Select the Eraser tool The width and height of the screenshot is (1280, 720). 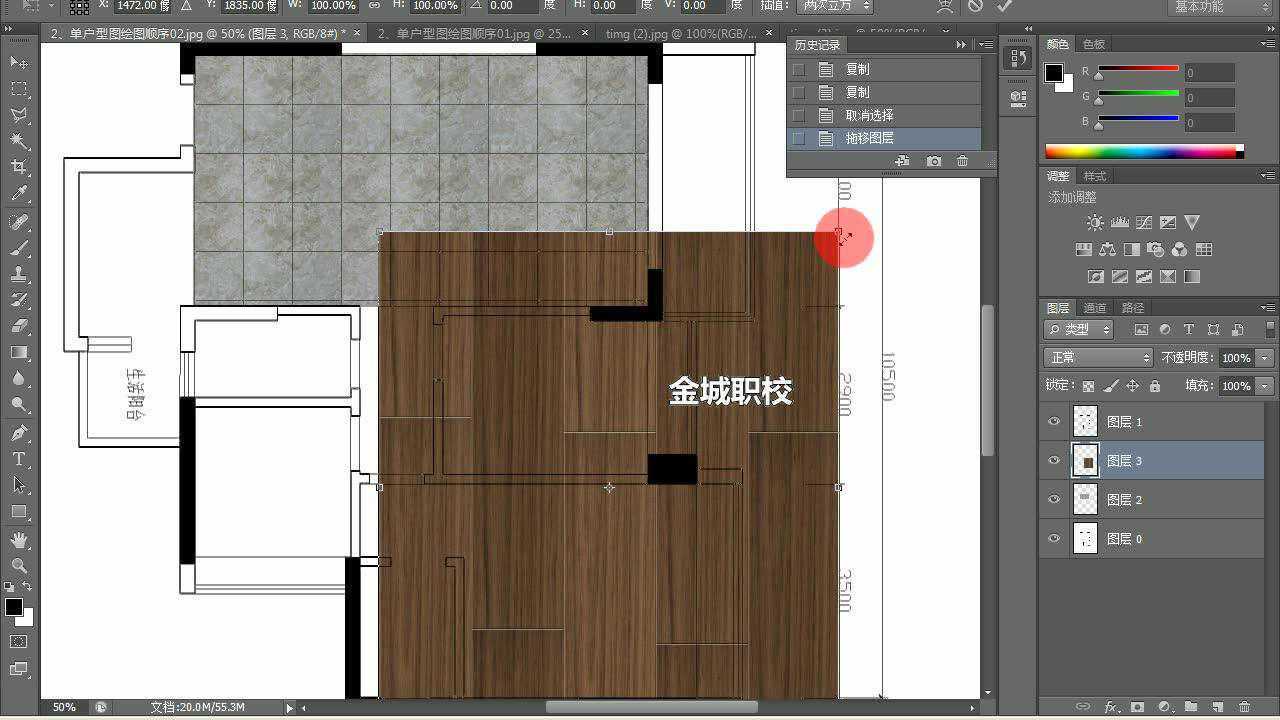[19, 325]
